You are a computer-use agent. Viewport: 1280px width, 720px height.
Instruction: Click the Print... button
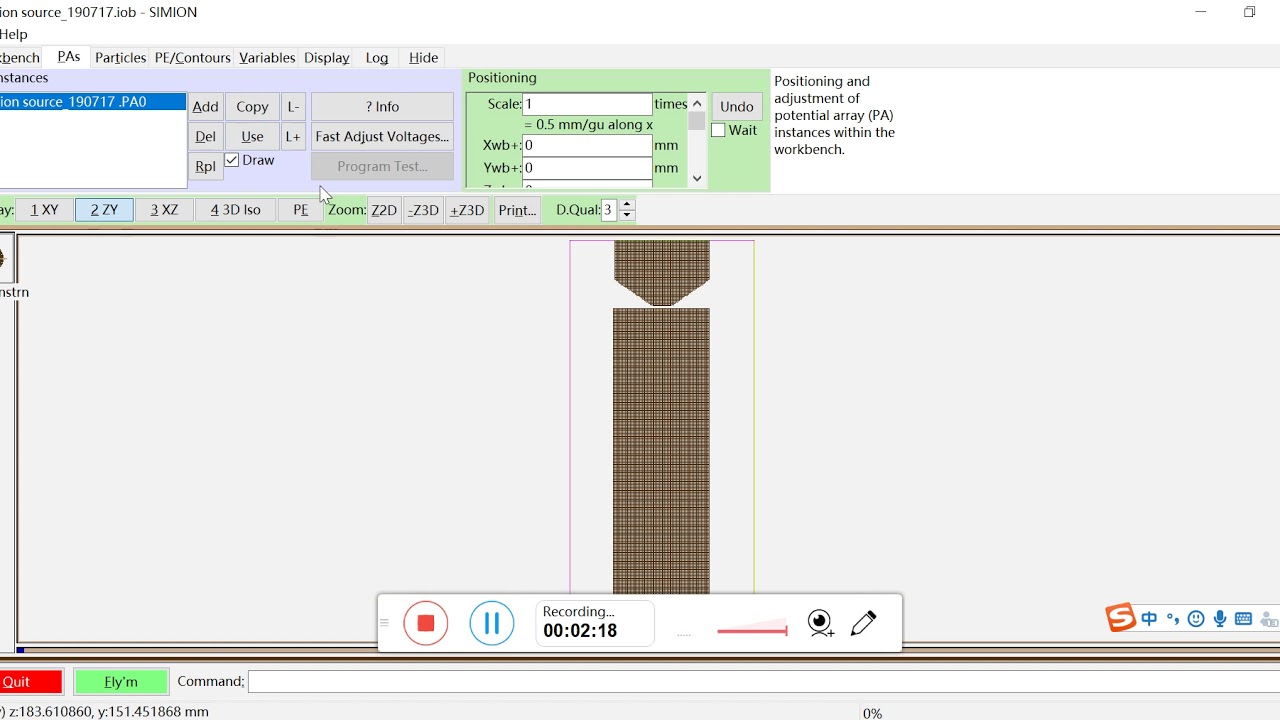pos(517,210)
